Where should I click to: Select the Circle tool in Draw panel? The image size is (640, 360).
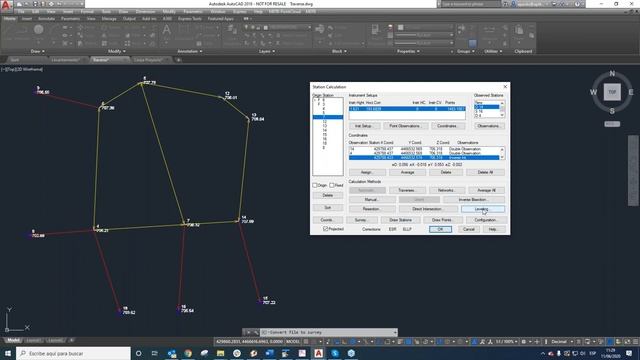coord(39,29)
